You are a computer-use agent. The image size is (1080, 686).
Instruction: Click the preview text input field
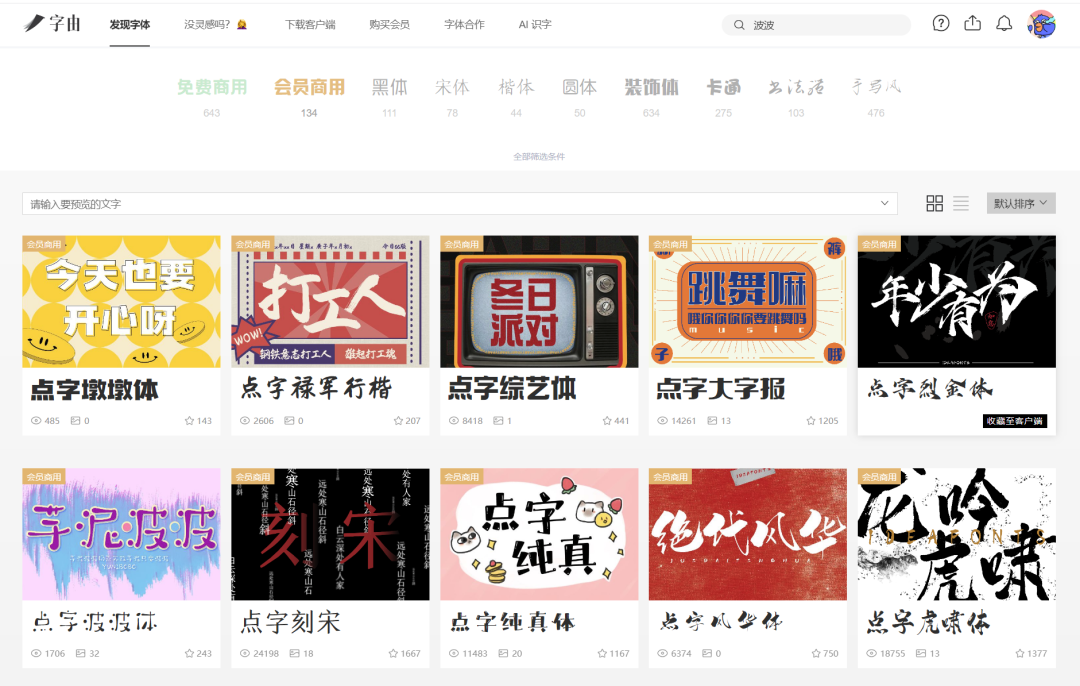[450, 204]
